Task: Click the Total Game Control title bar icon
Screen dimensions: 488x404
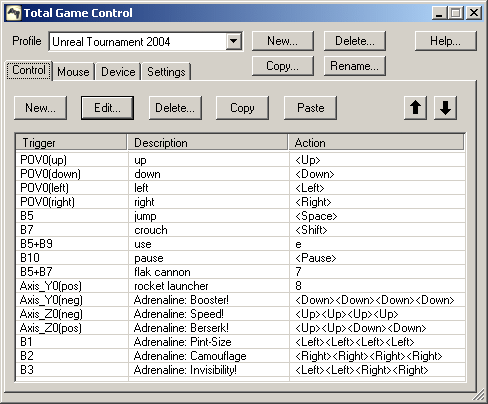Action: tap(14, 13)
